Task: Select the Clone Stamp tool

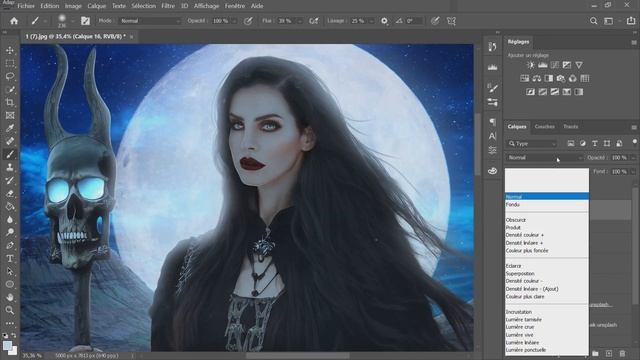Action: (10, 167)
